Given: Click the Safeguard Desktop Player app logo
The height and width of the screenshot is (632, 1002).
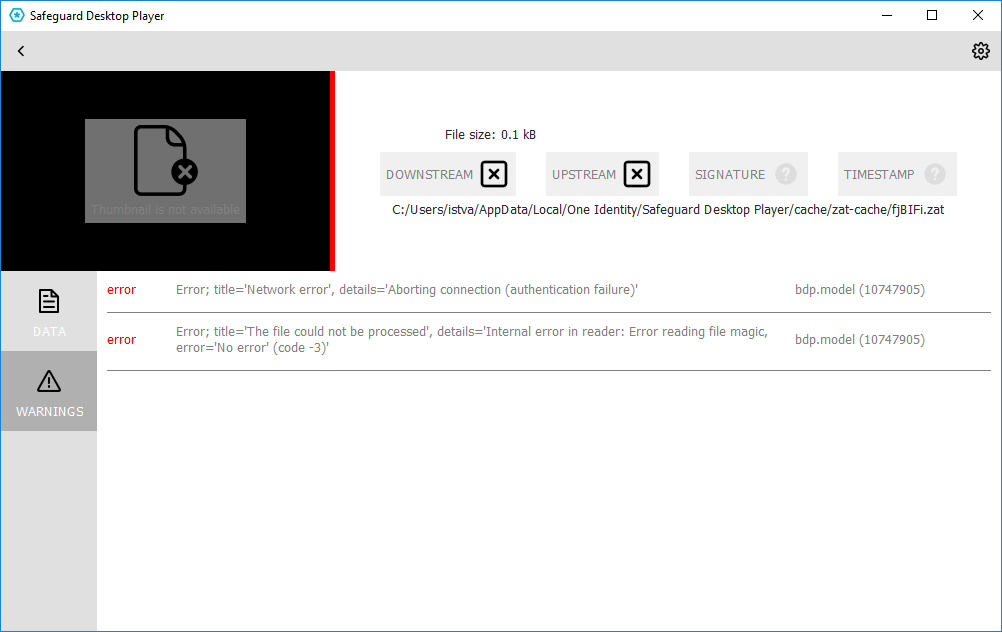Looking at the screenshot, I should pyautogui.click(x=17, y=15).
